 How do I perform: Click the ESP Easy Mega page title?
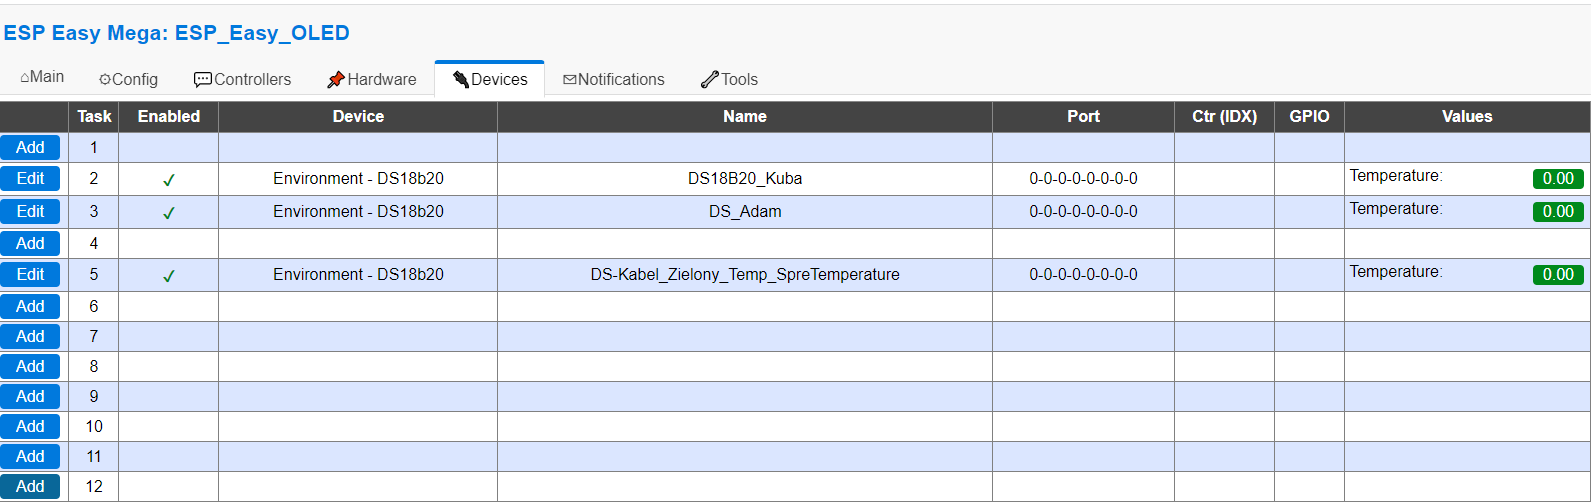click(176, 33)
